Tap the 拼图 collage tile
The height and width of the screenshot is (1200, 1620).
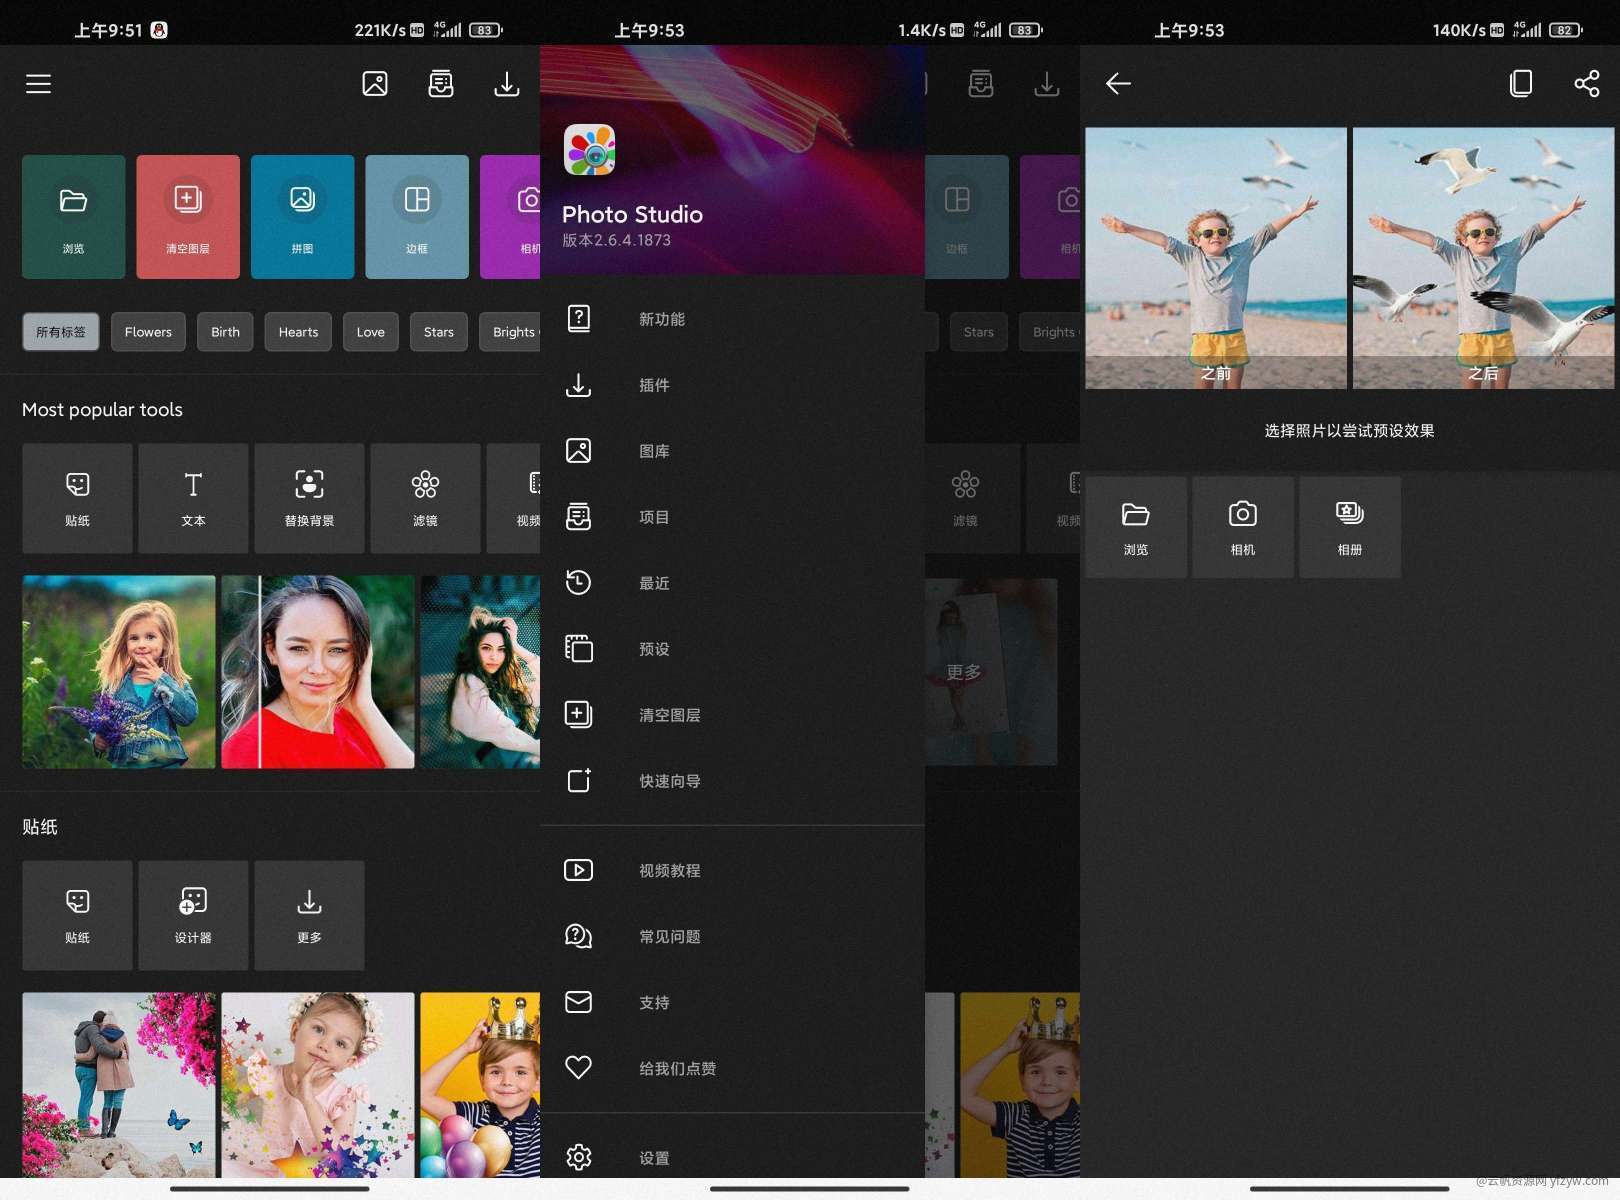(302, 216)
